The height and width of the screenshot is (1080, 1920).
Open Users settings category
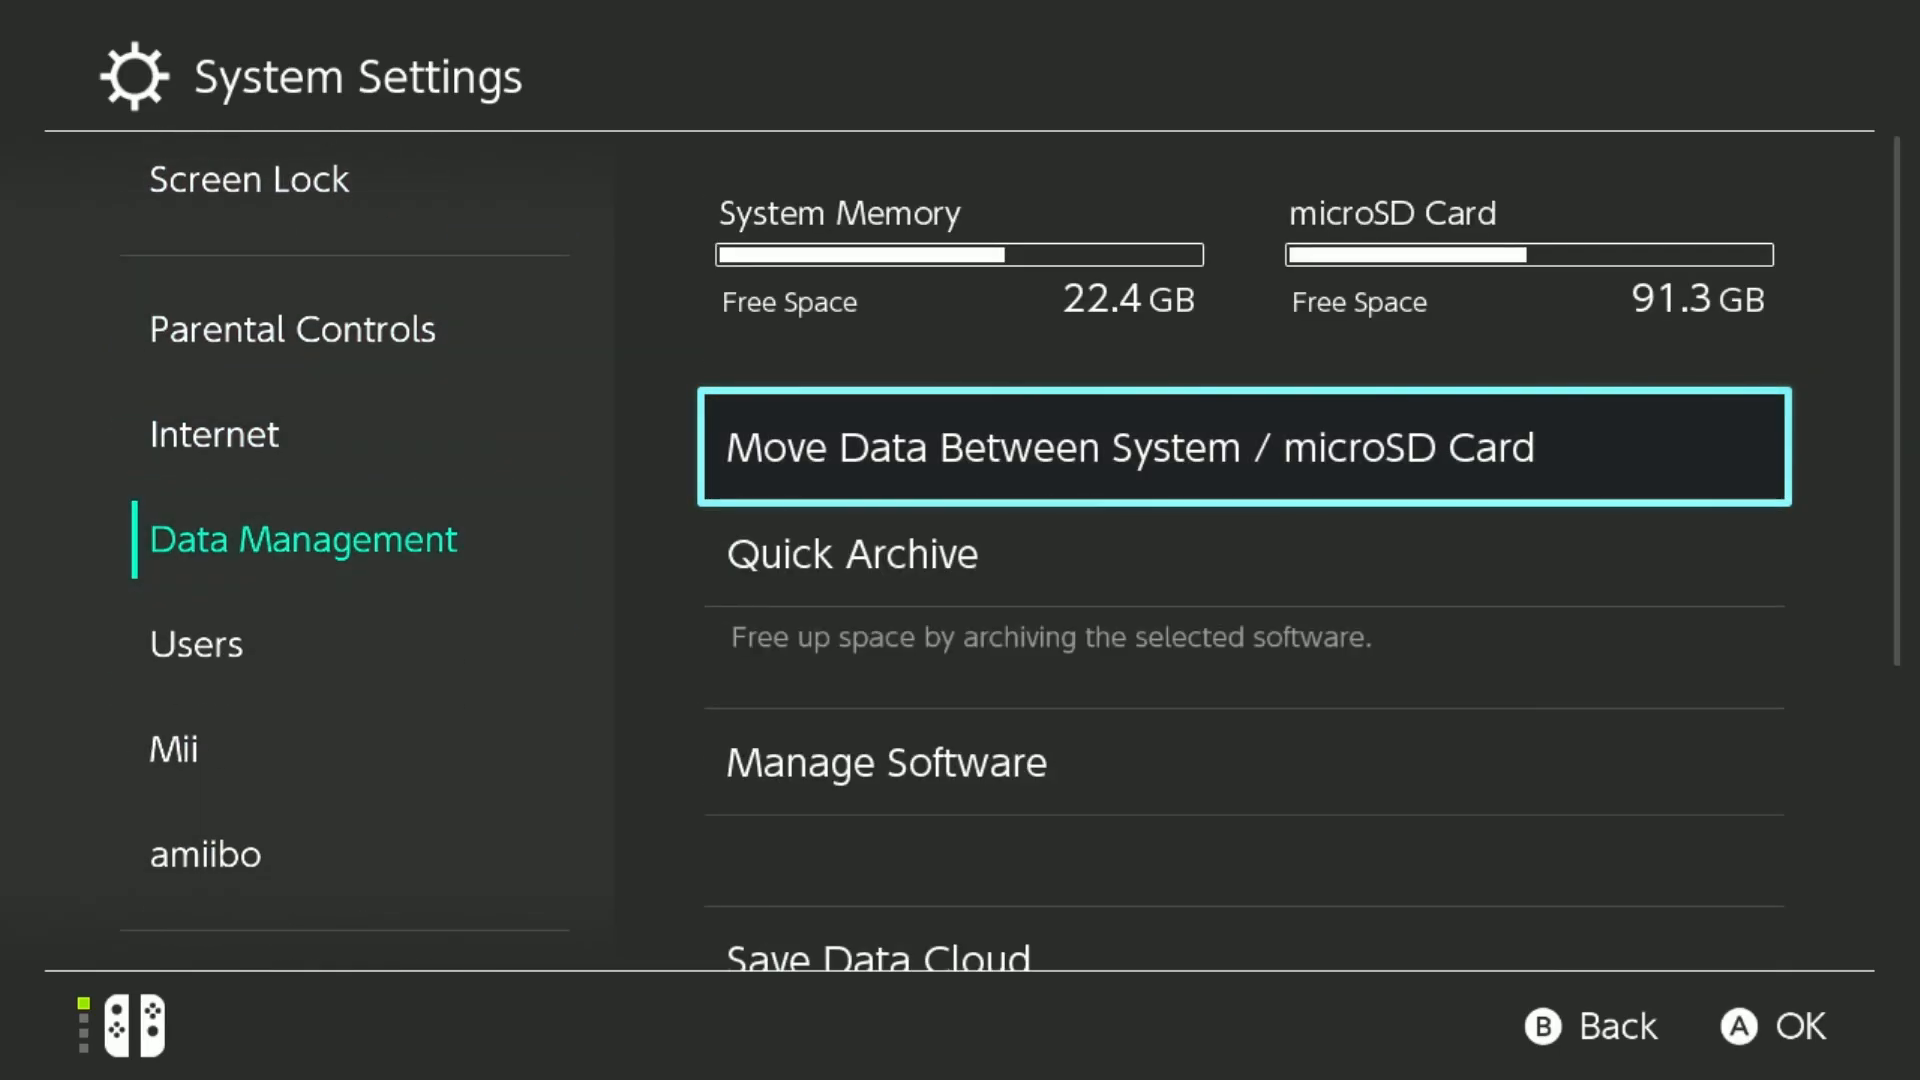pos(196,645)
